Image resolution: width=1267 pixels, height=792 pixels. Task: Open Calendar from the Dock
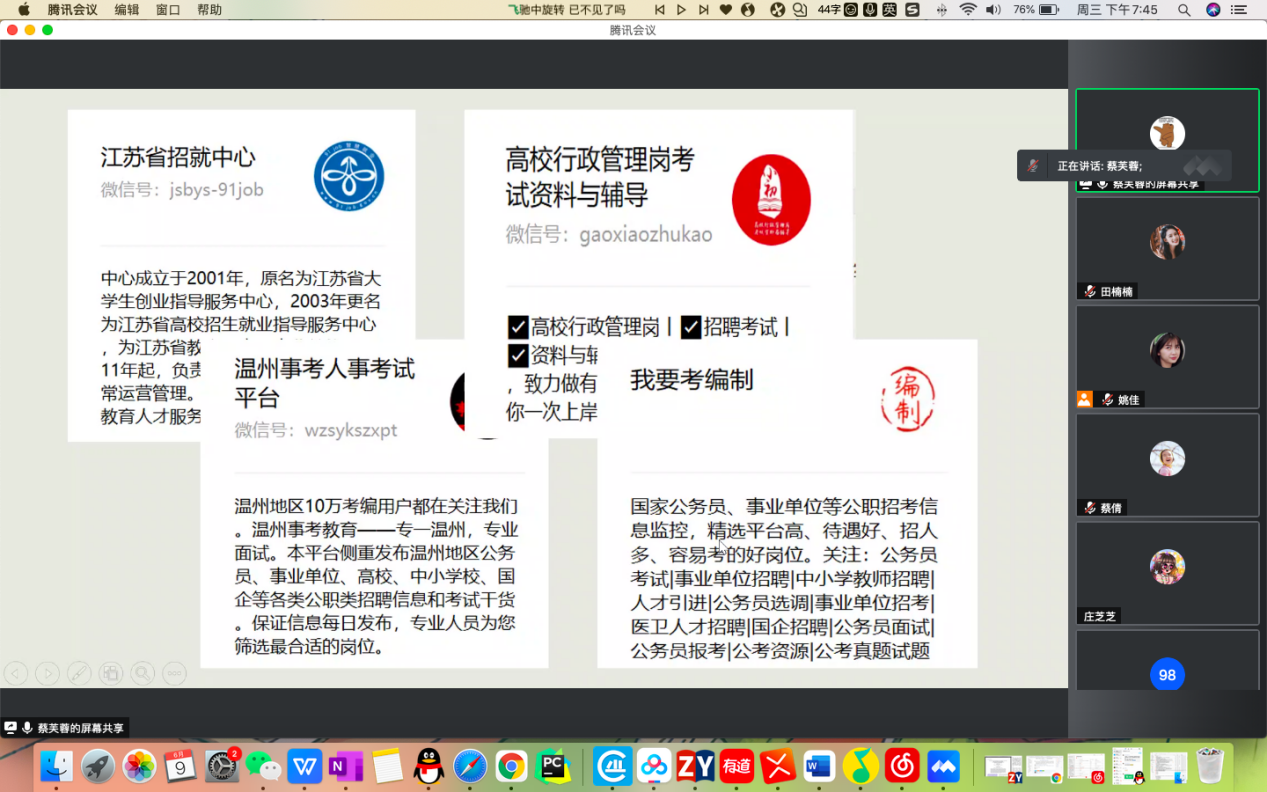[181, 766]
